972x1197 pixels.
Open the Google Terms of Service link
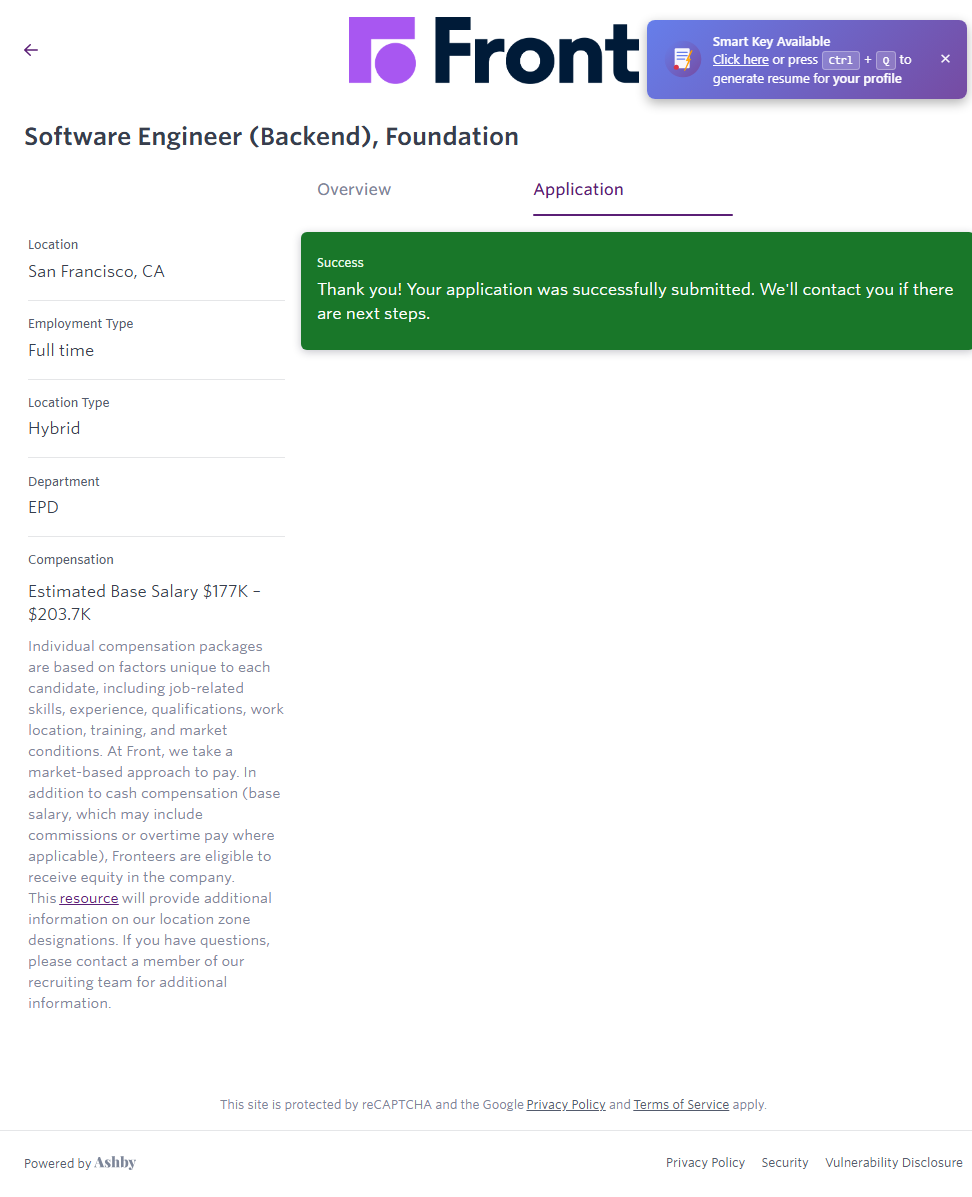[681, 1105]
